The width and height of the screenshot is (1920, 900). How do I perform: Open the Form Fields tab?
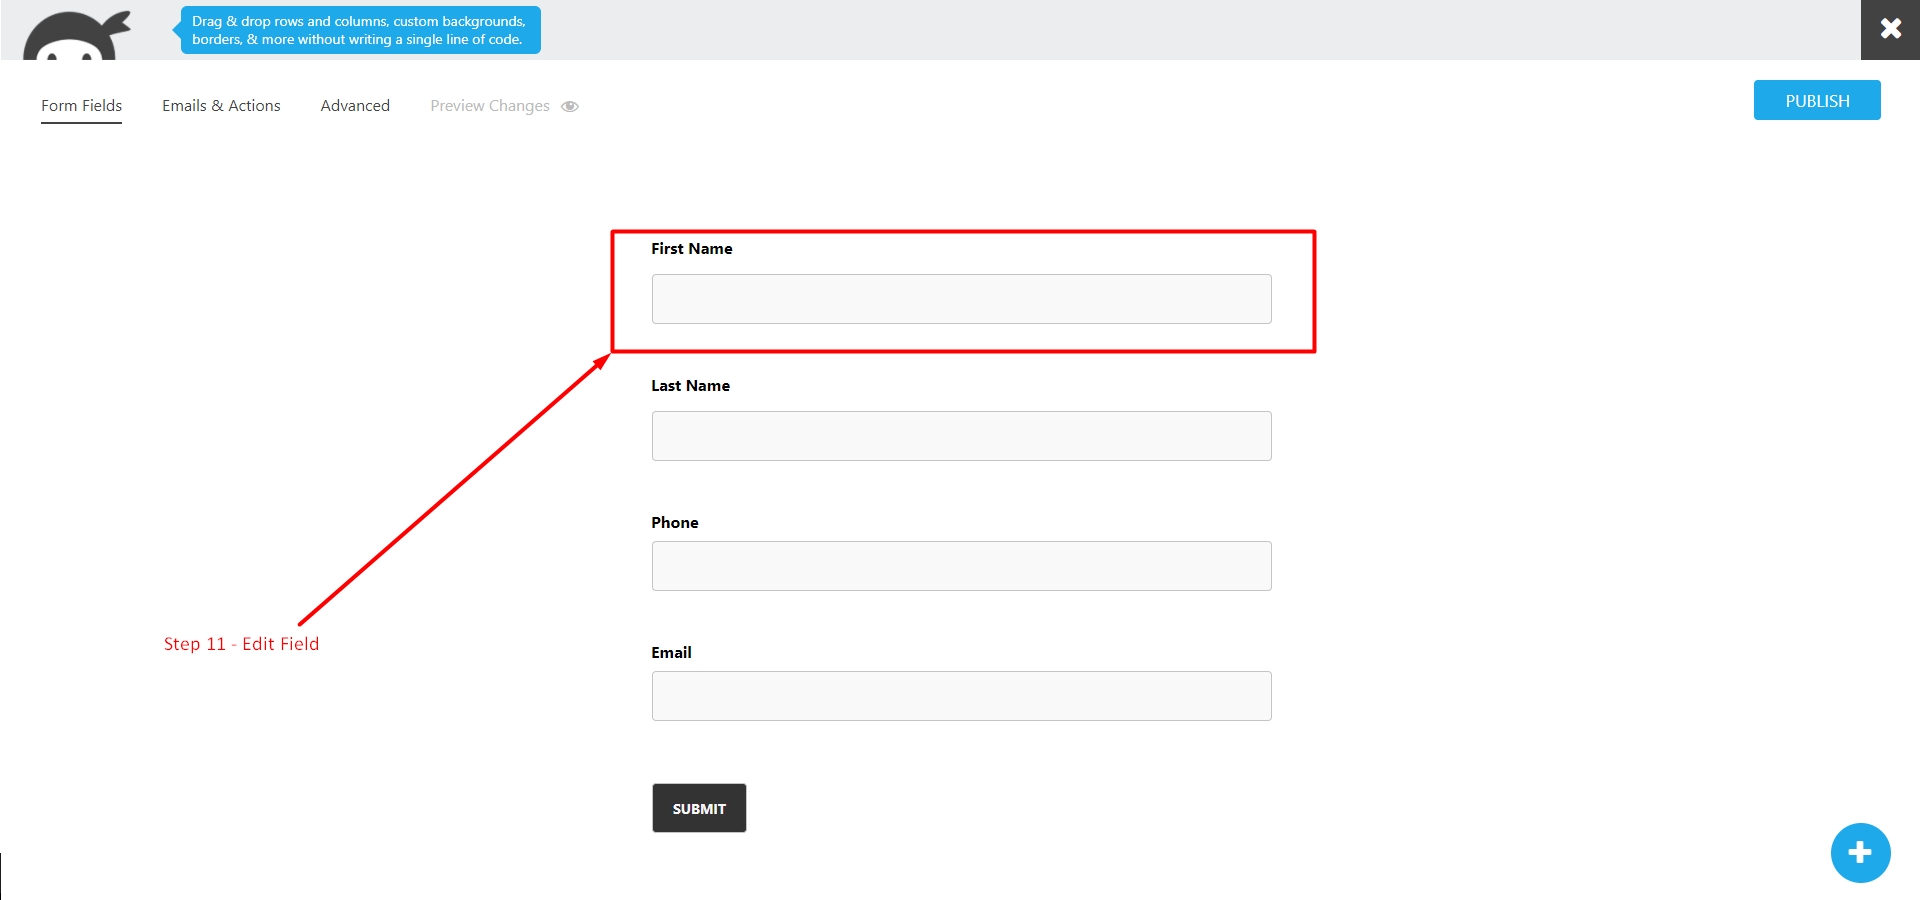(x=81, y=105)
